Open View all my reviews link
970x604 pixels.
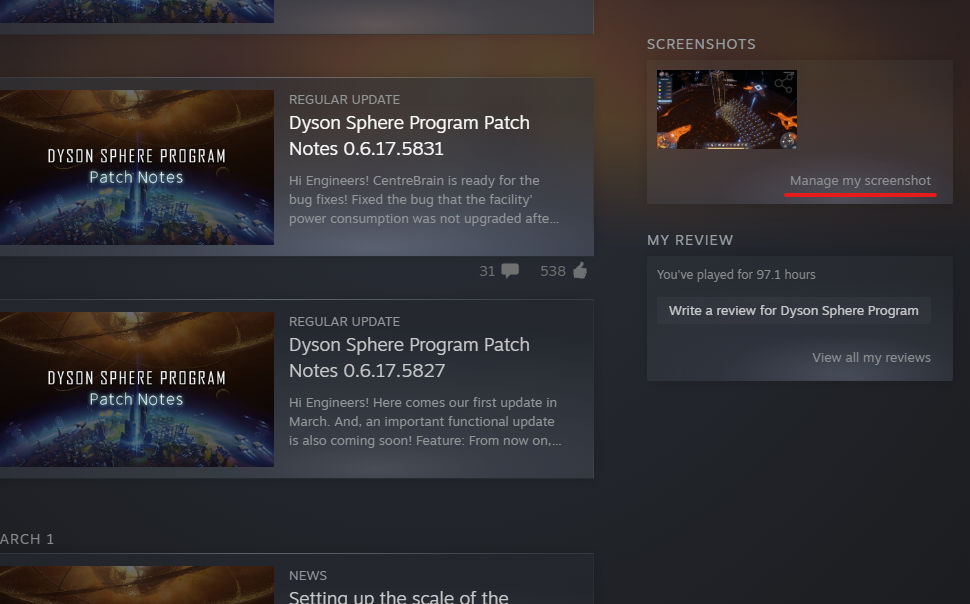871,358
